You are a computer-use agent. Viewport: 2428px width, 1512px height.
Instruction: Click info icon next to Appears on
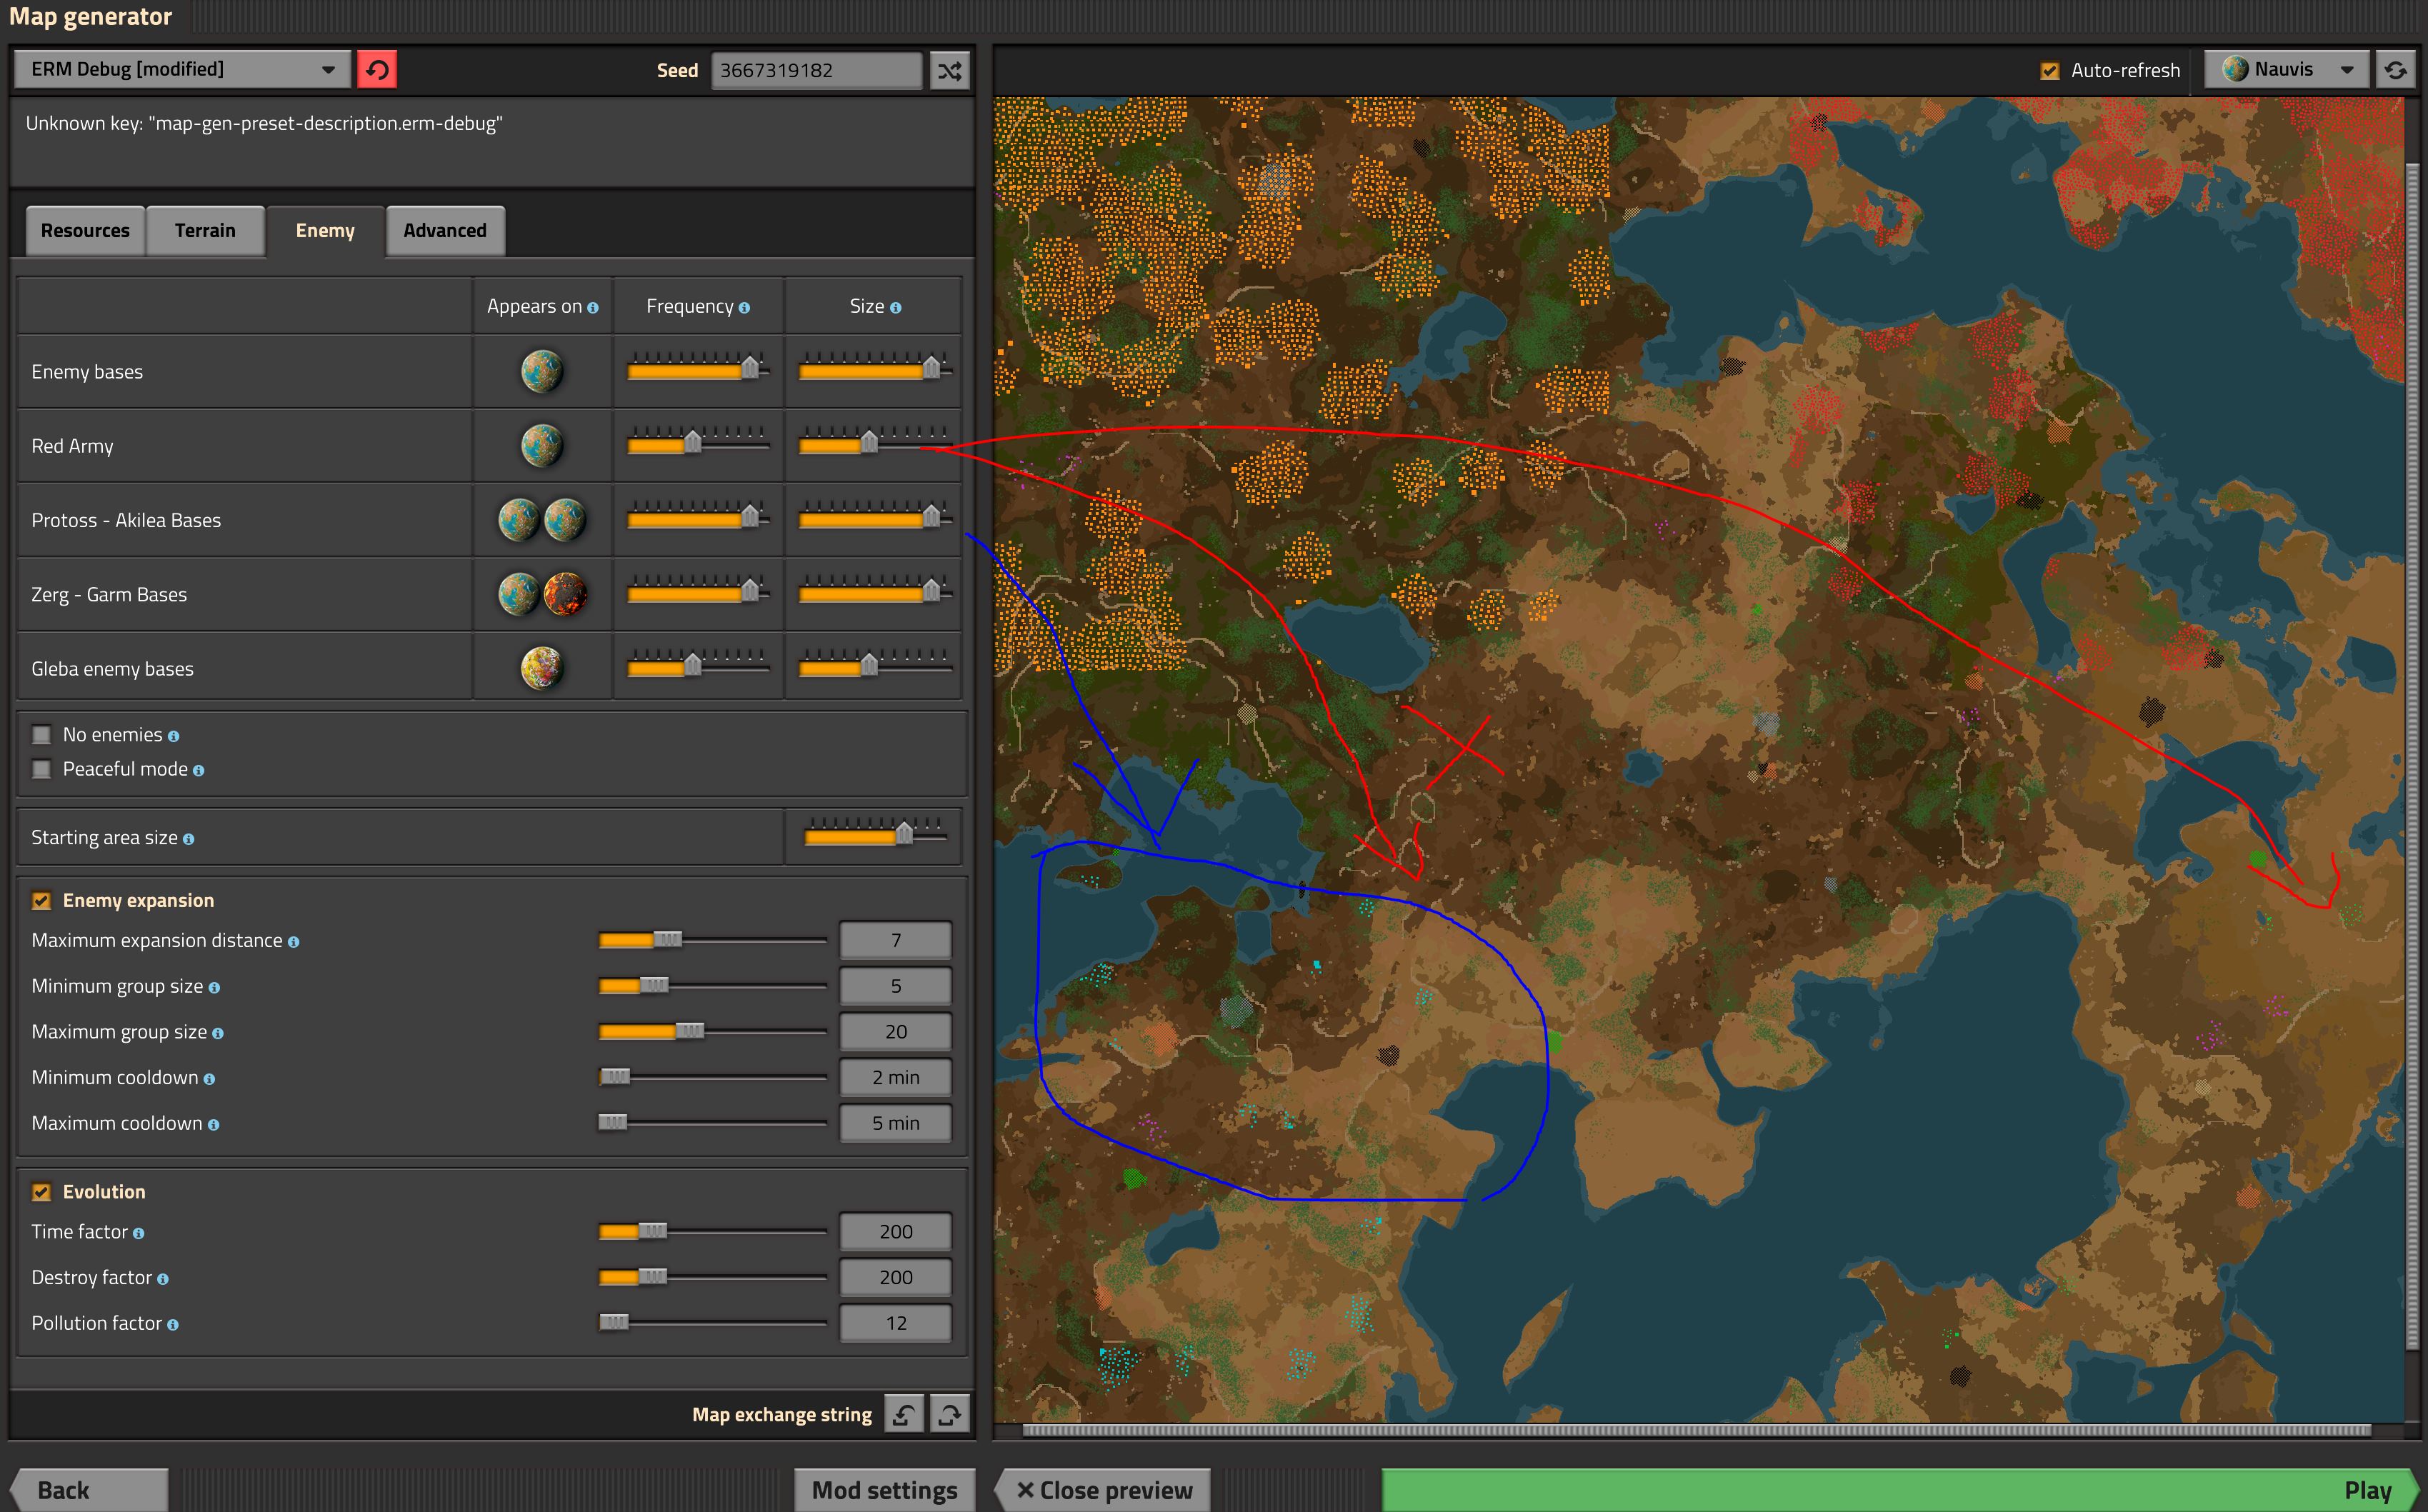point(593,308)
